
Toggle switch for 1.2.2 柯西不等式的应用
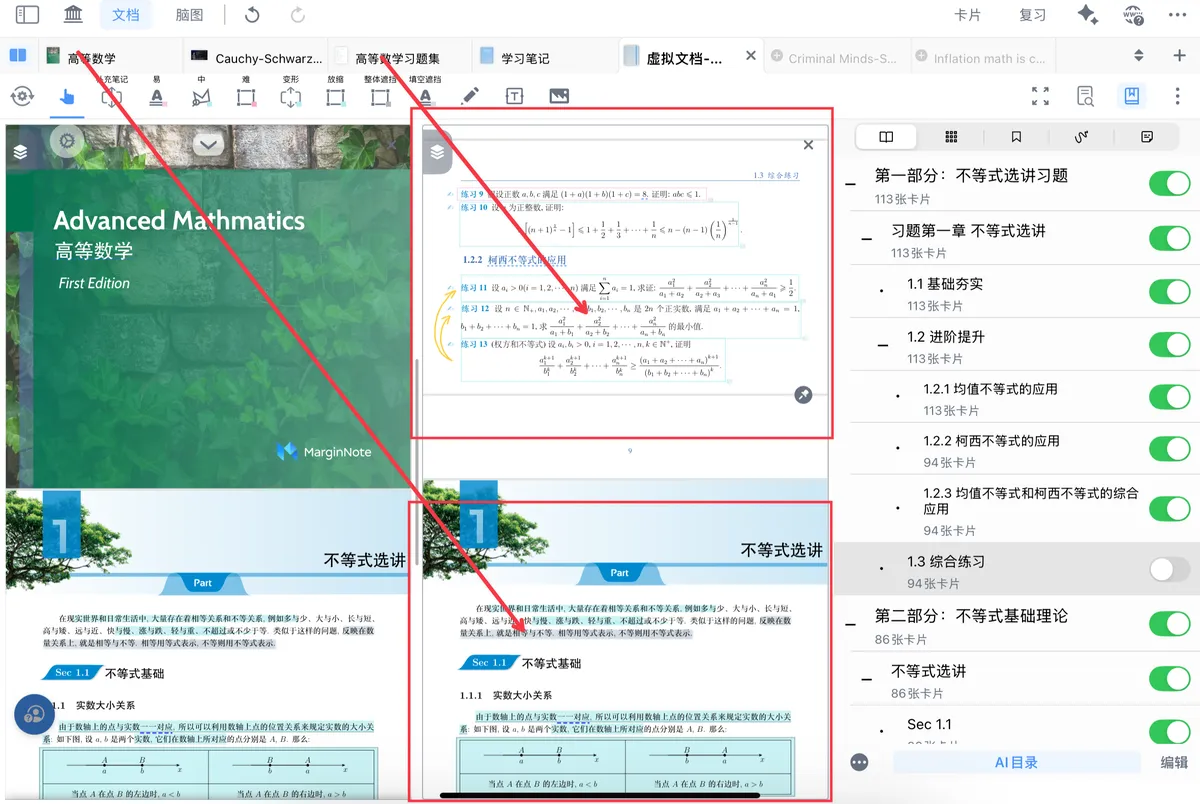pos(1169,448)
